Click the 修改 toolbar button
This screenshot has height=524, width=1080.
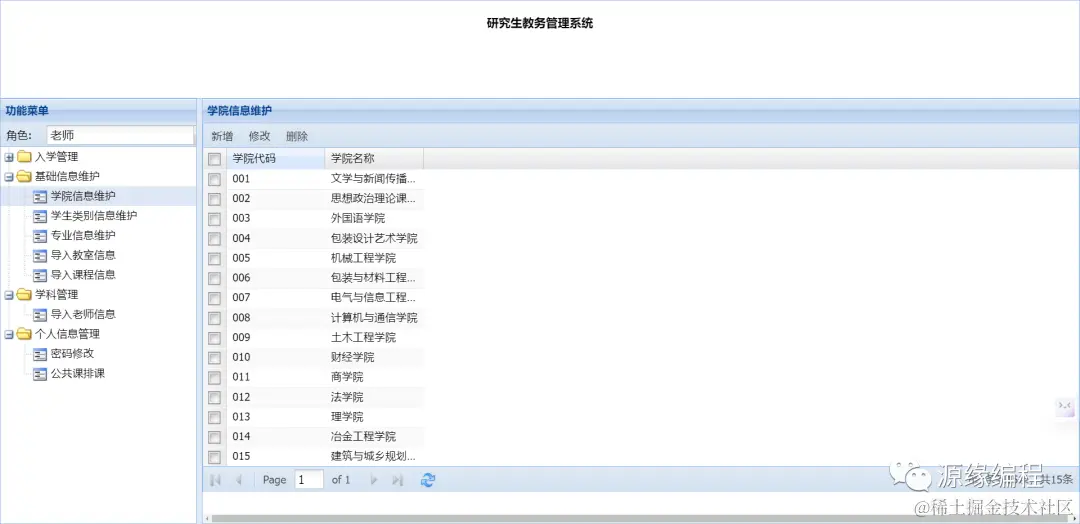260,136
